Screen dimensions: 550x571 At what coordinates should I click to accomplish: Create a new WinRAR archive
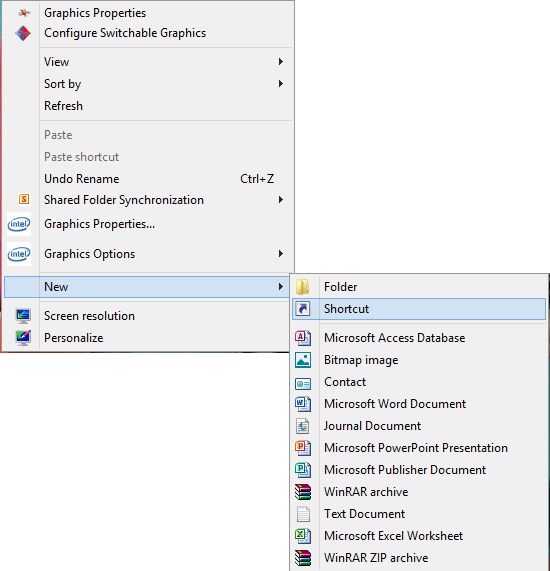click(x=419, y=492)
